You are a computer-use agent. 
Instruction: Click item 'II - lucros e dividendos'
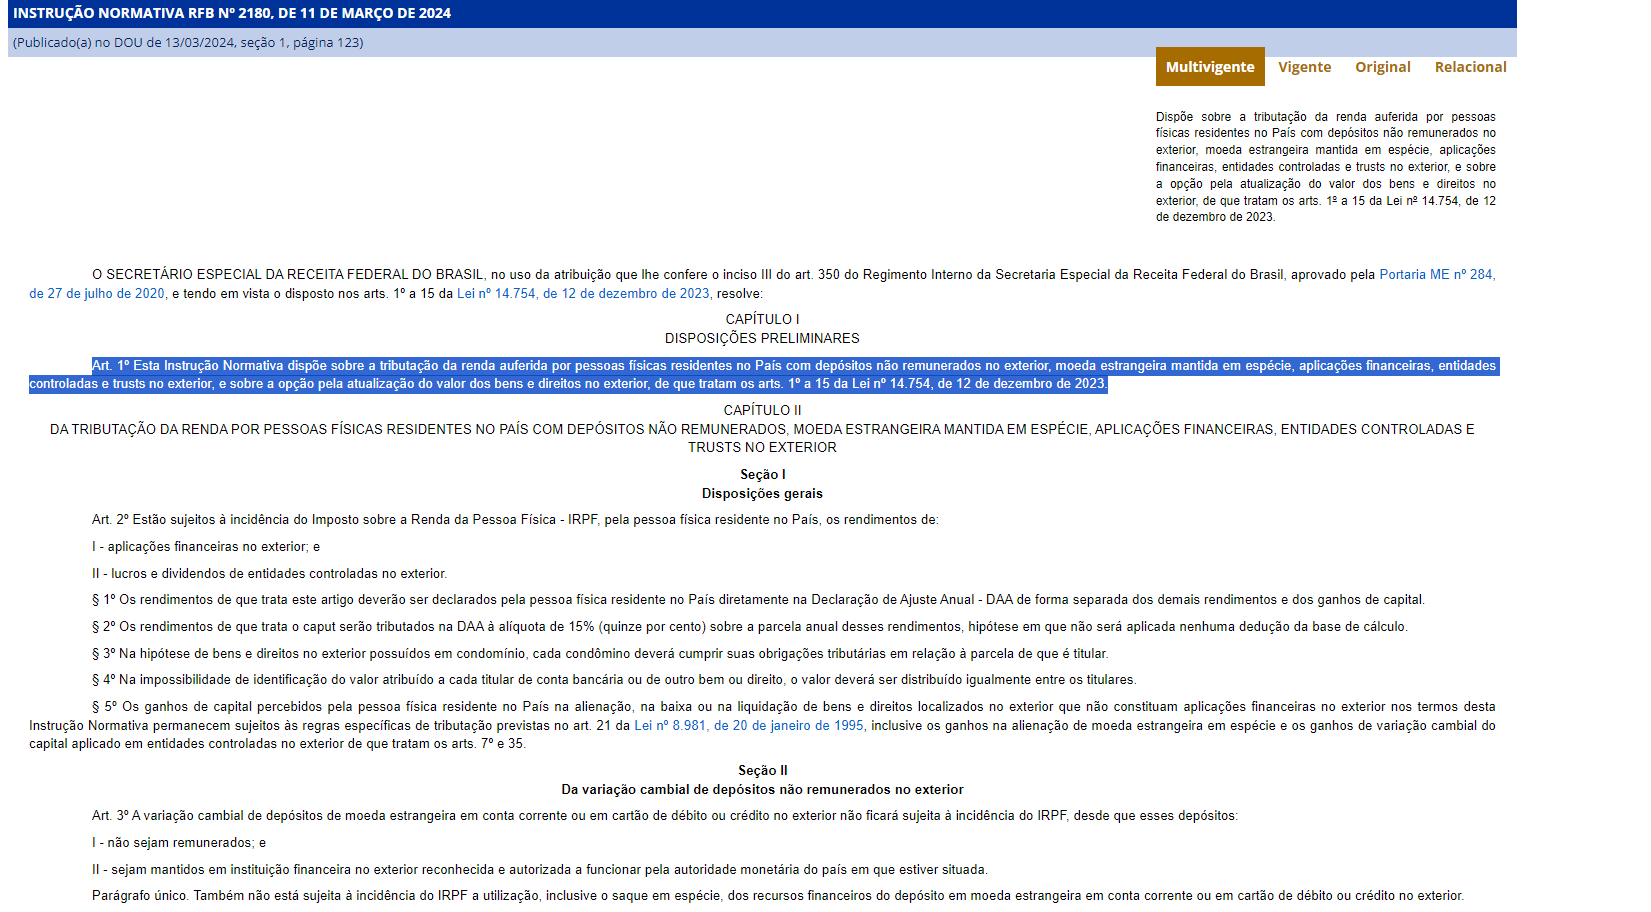click(x=269, y=573)
